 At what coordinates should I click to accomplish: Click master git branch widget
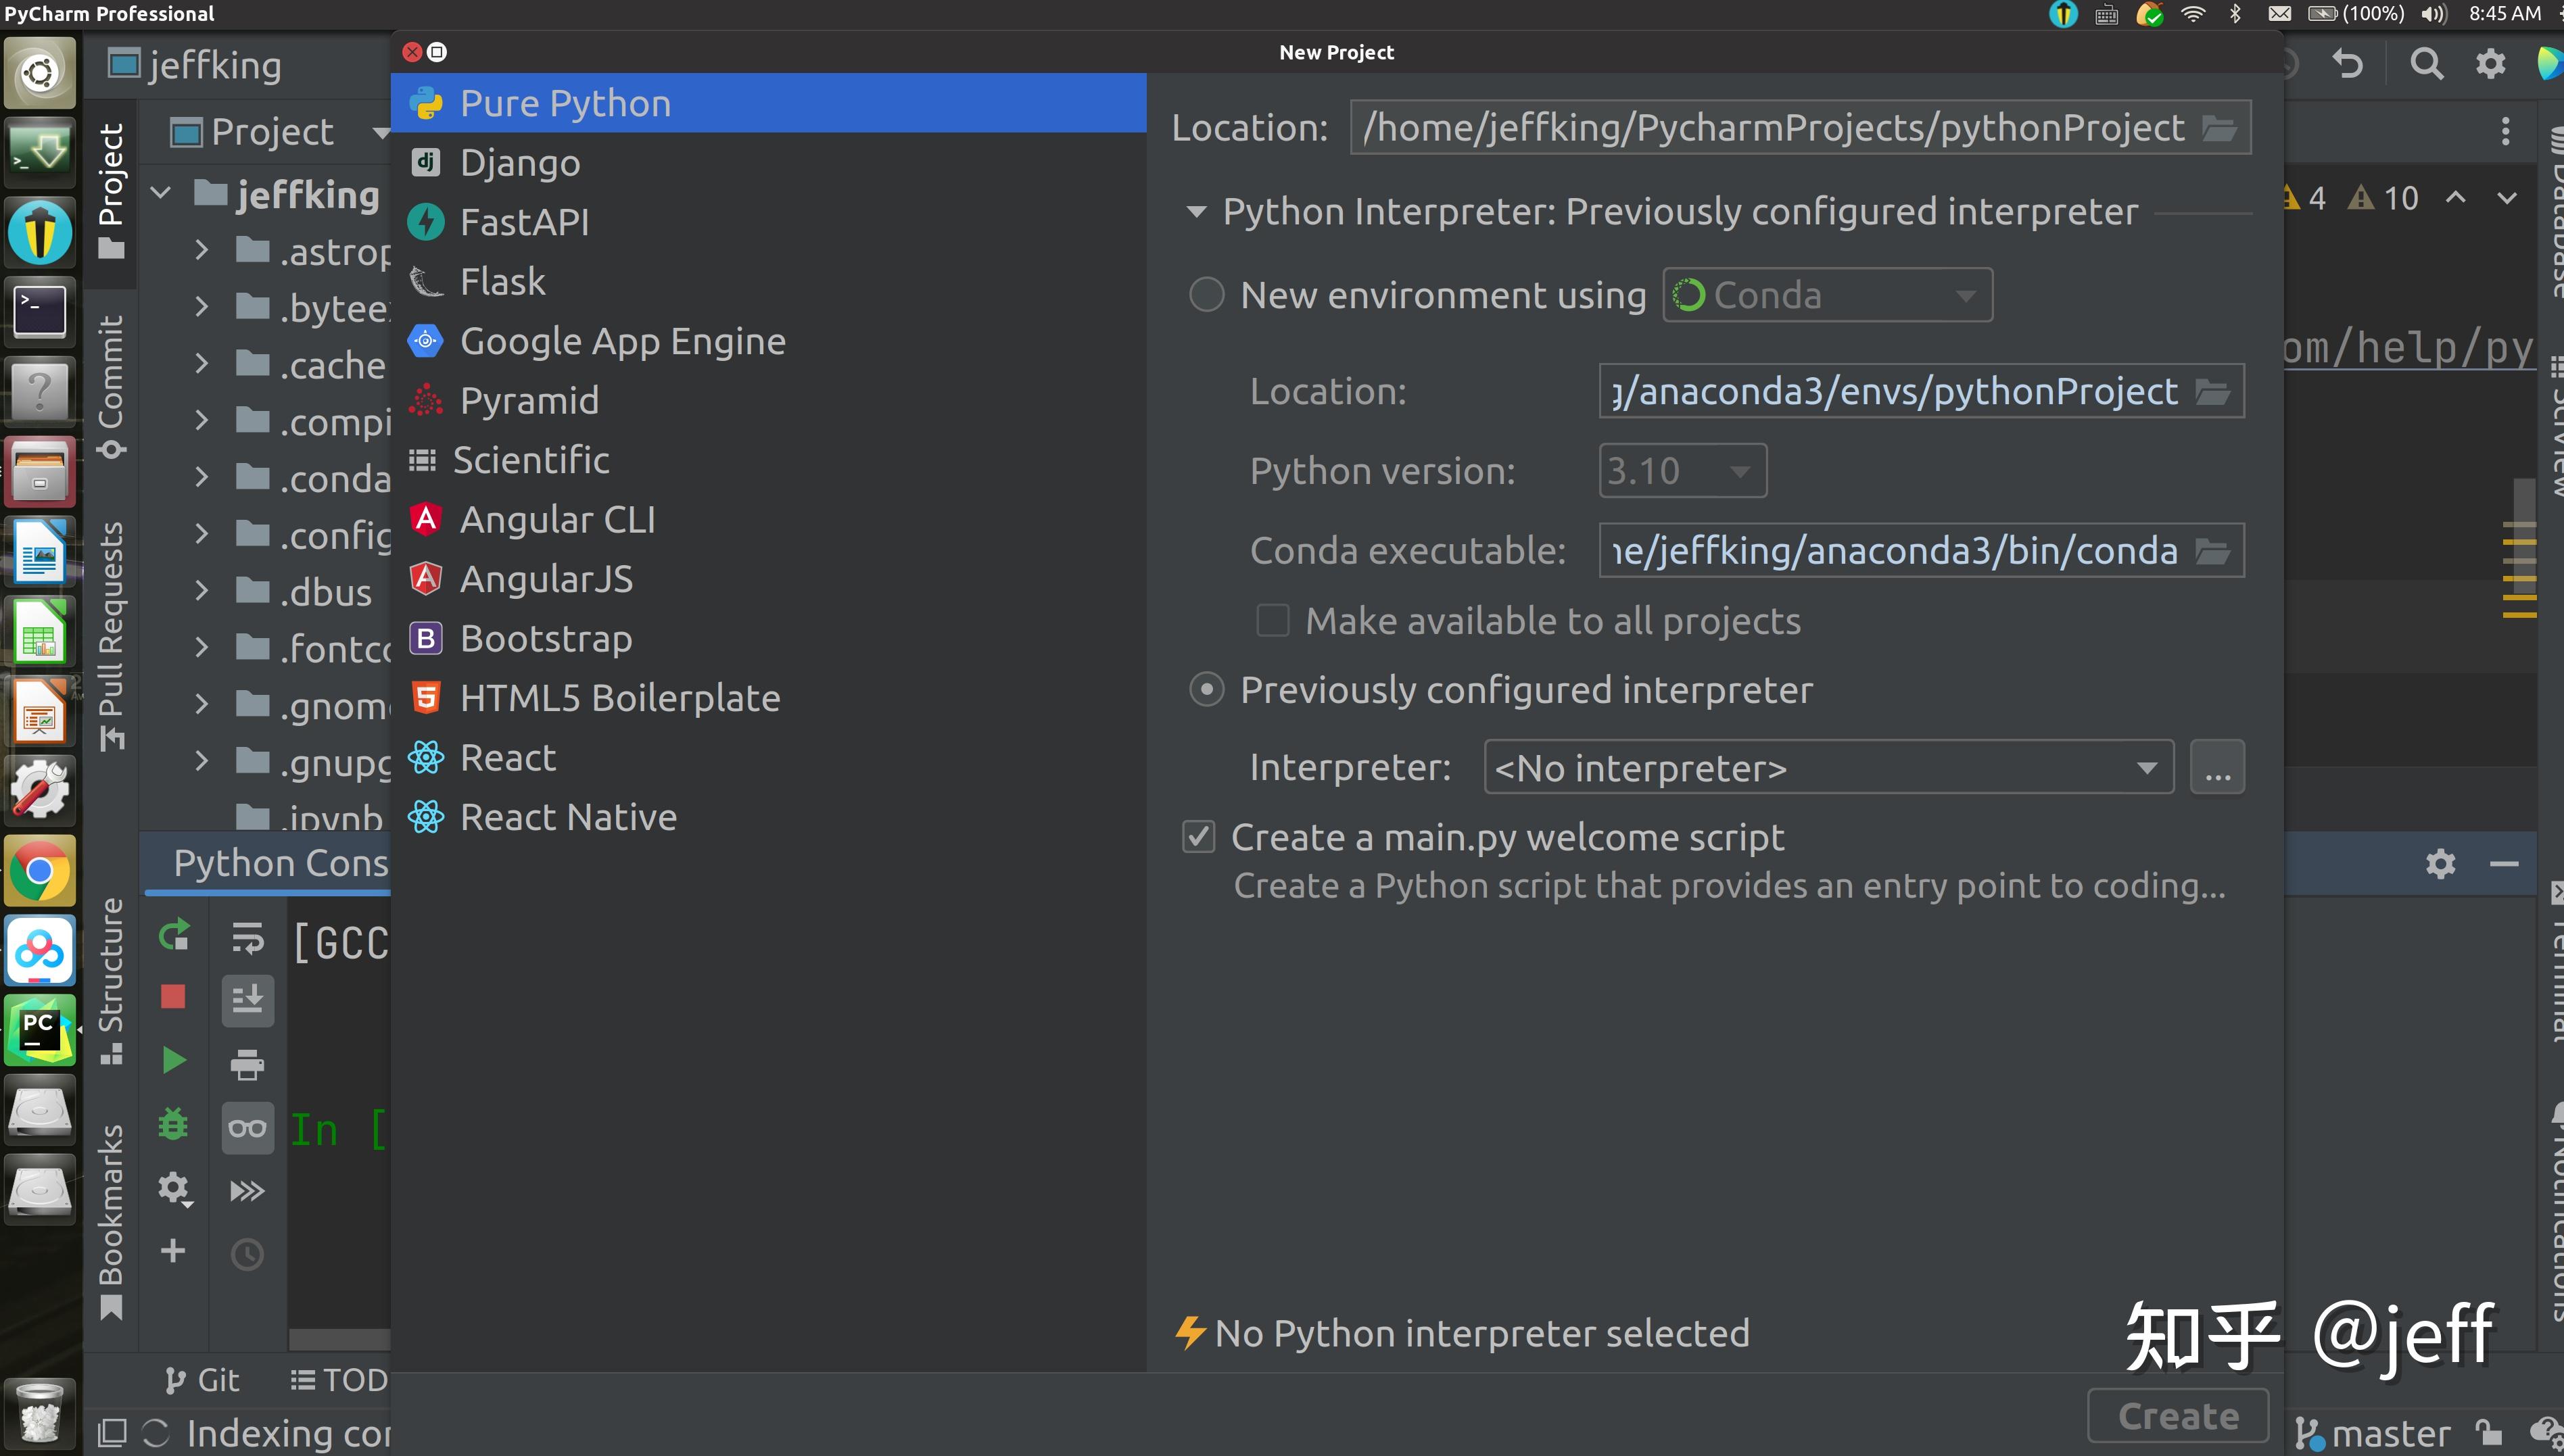[x=2373, y=1434]
